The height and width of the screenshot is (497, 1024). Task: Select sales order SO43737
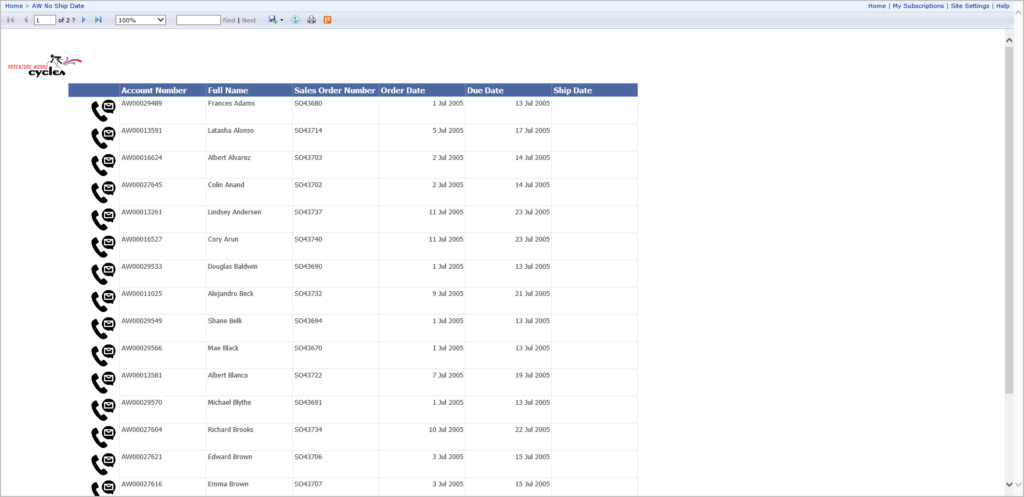click(308, 212)
